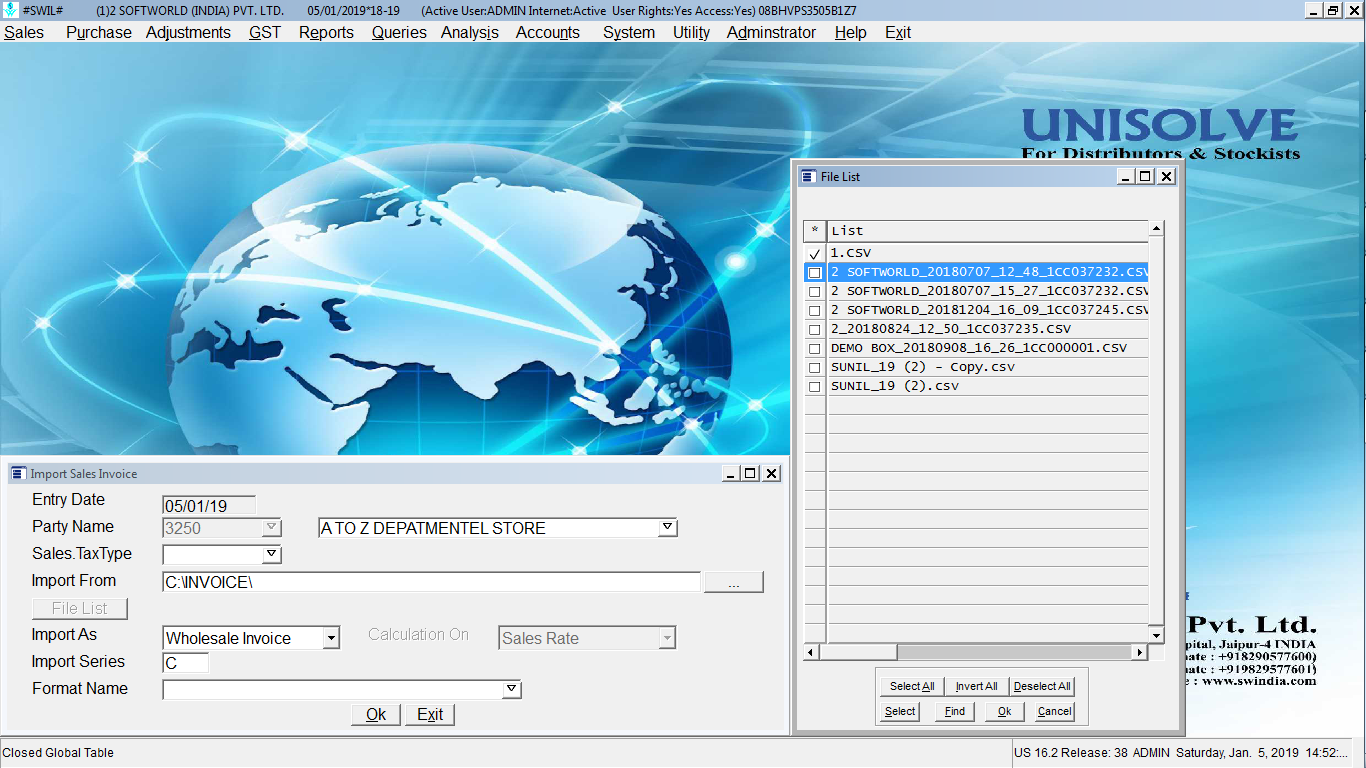
Task: Open the System menu
Action: click(x=629, y=32)
